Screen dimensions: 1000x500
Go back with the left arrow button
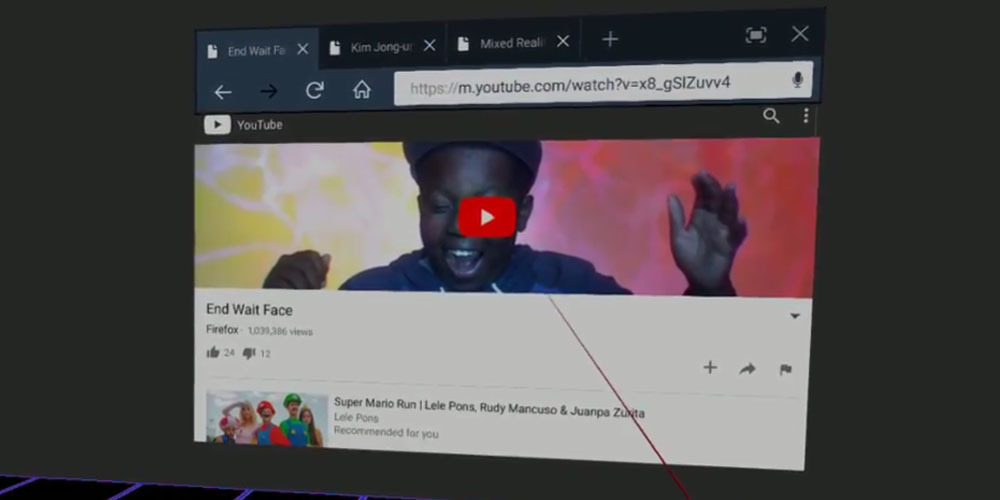pyautogui.click(x=223, y=92)
